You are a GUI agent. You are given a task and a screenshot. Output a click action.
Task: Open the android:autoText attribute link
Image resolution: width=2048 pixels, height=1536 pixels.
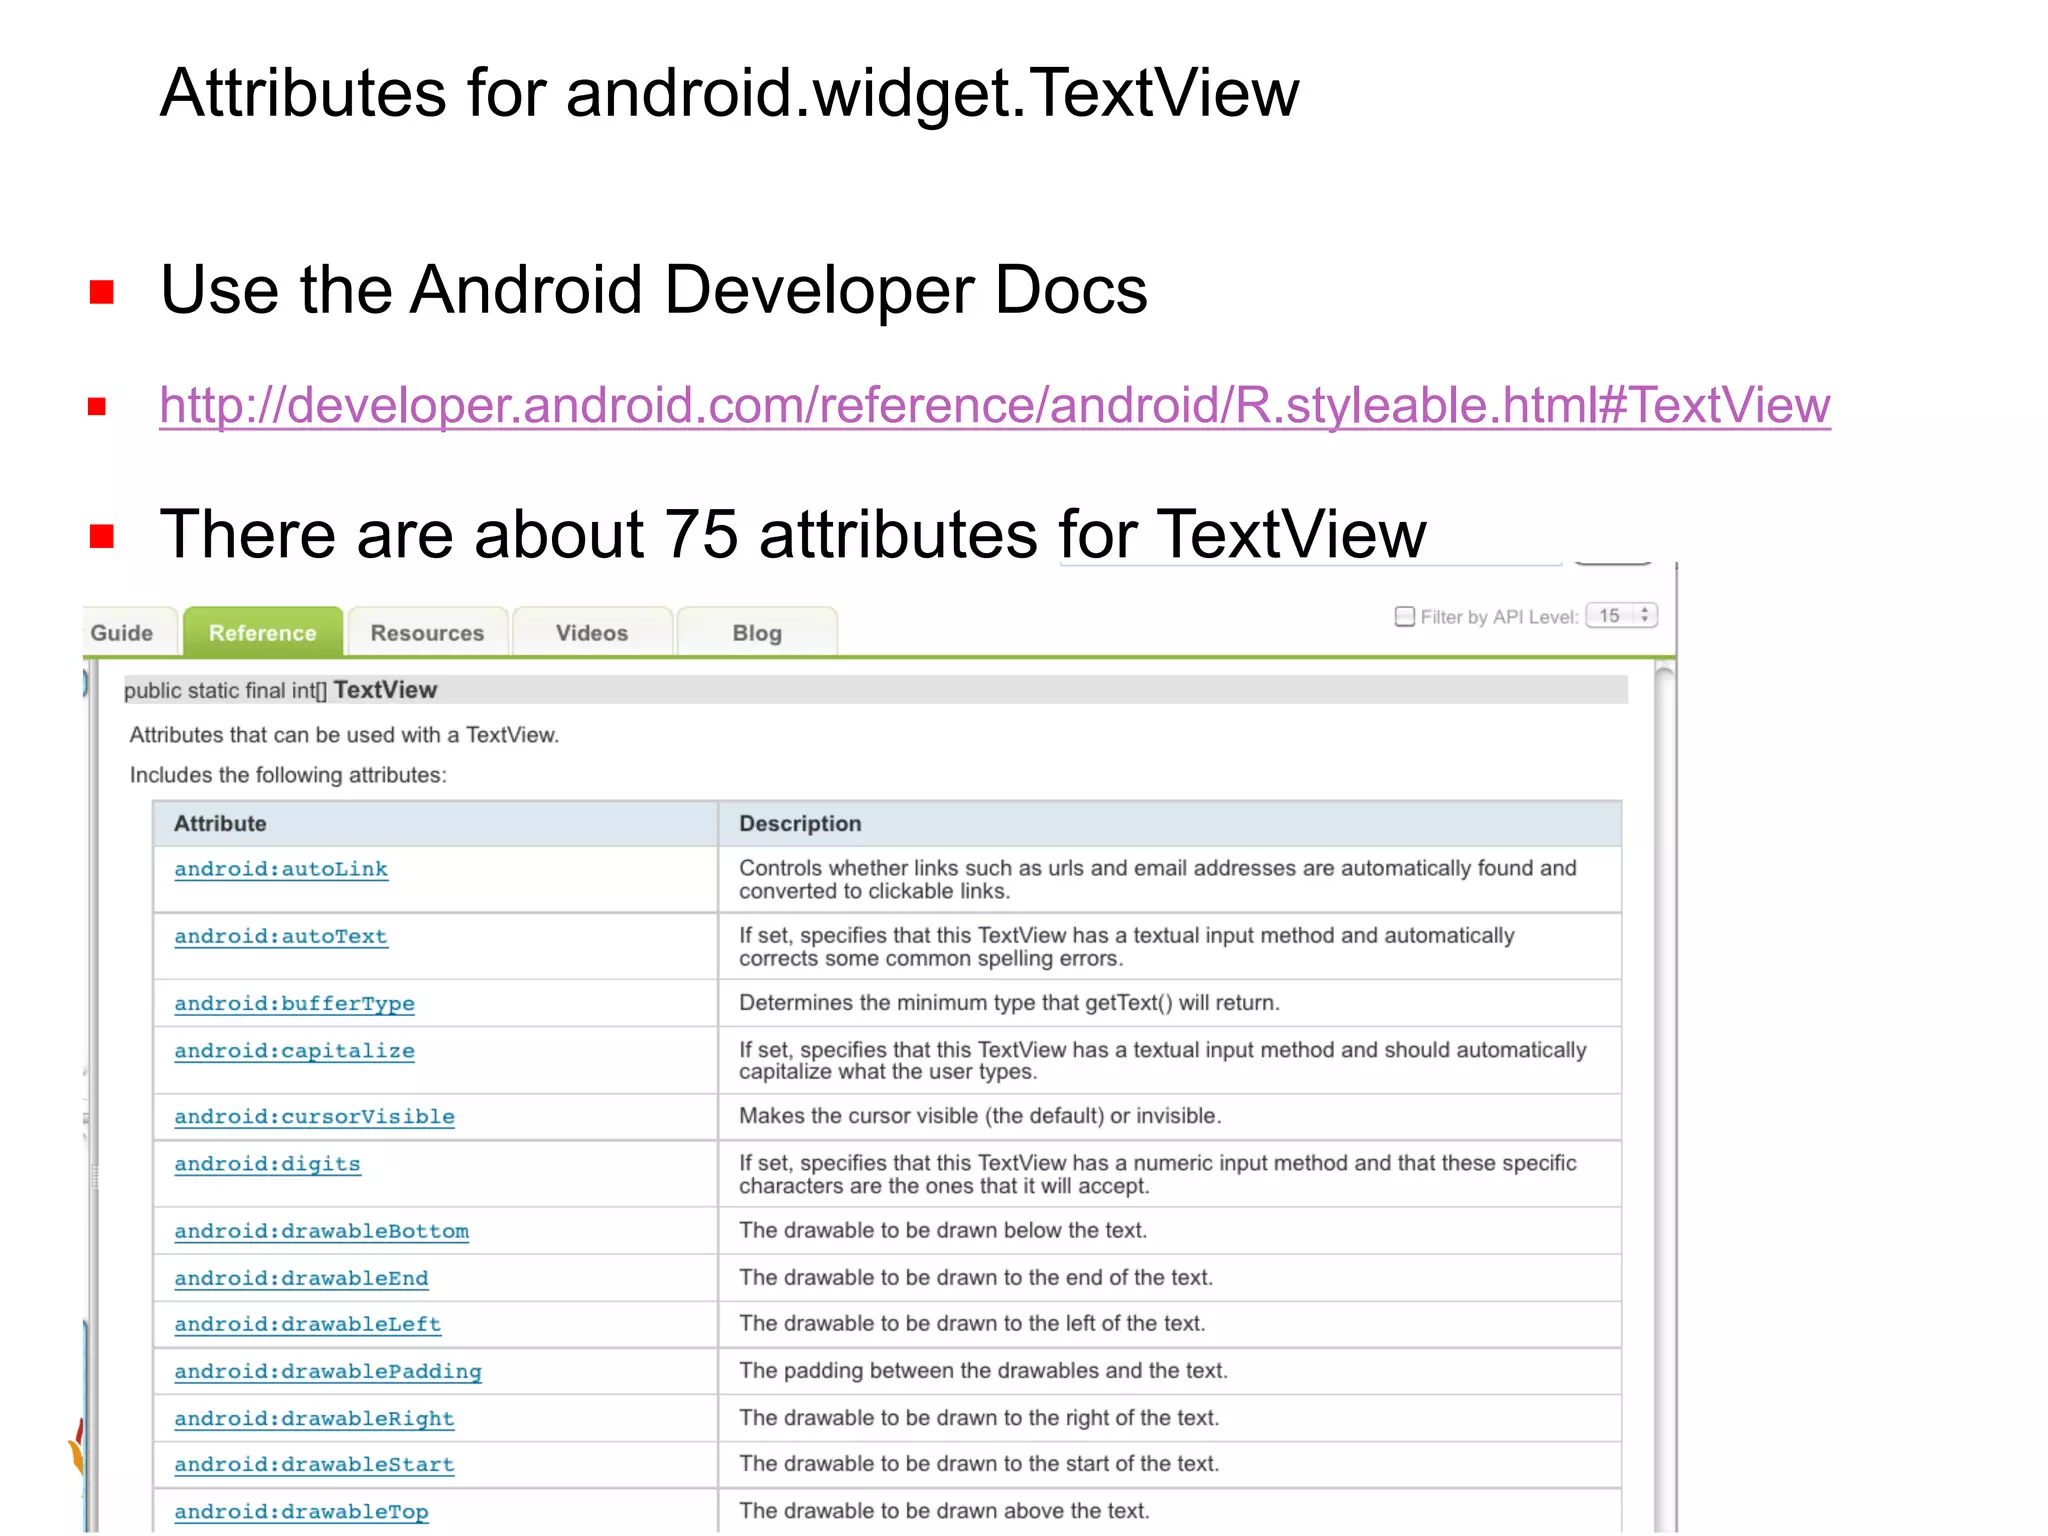click(x=281, y=936)
